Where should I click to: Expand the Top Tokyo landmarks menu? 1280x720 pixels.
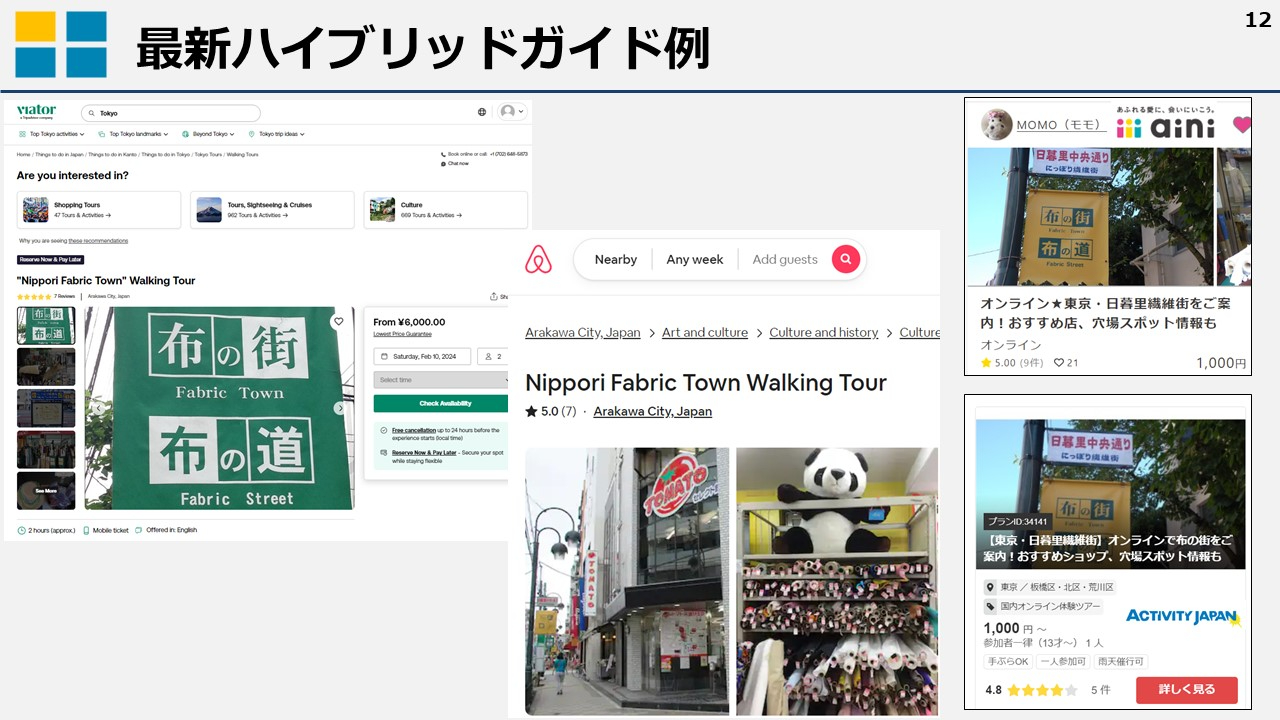click(x=133, y=134)
